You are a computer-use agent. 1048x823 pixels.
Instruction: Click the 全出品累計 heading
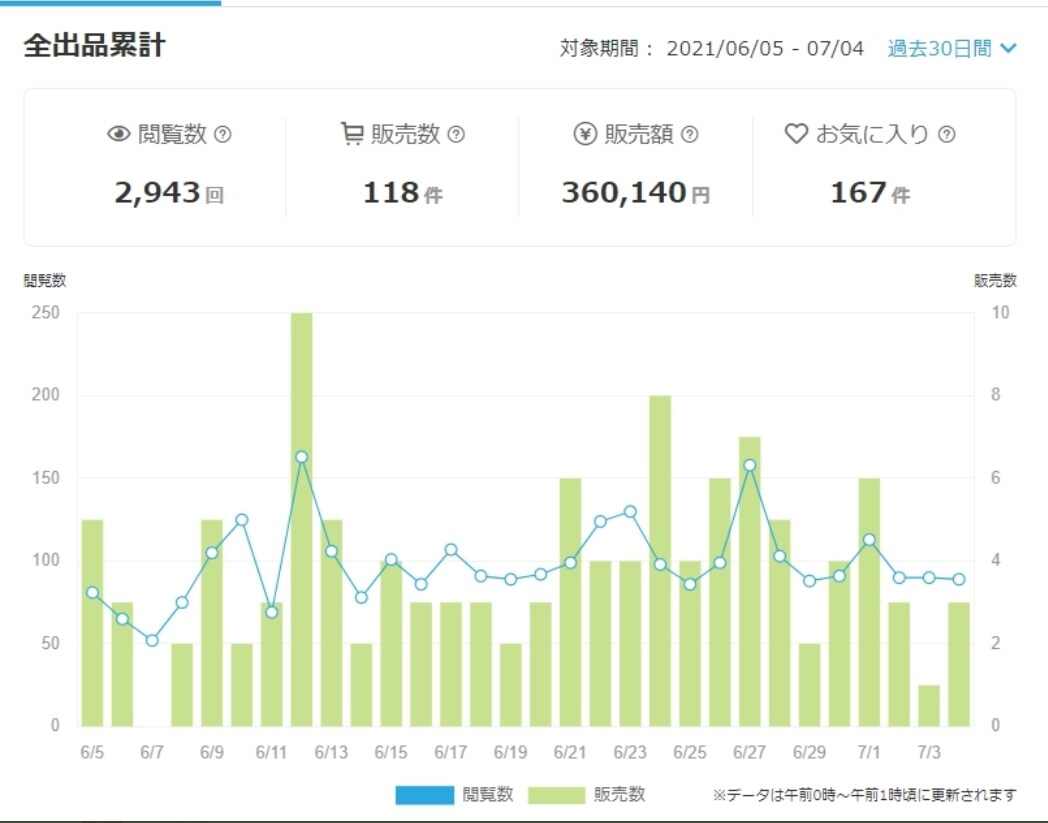point(94,45)
